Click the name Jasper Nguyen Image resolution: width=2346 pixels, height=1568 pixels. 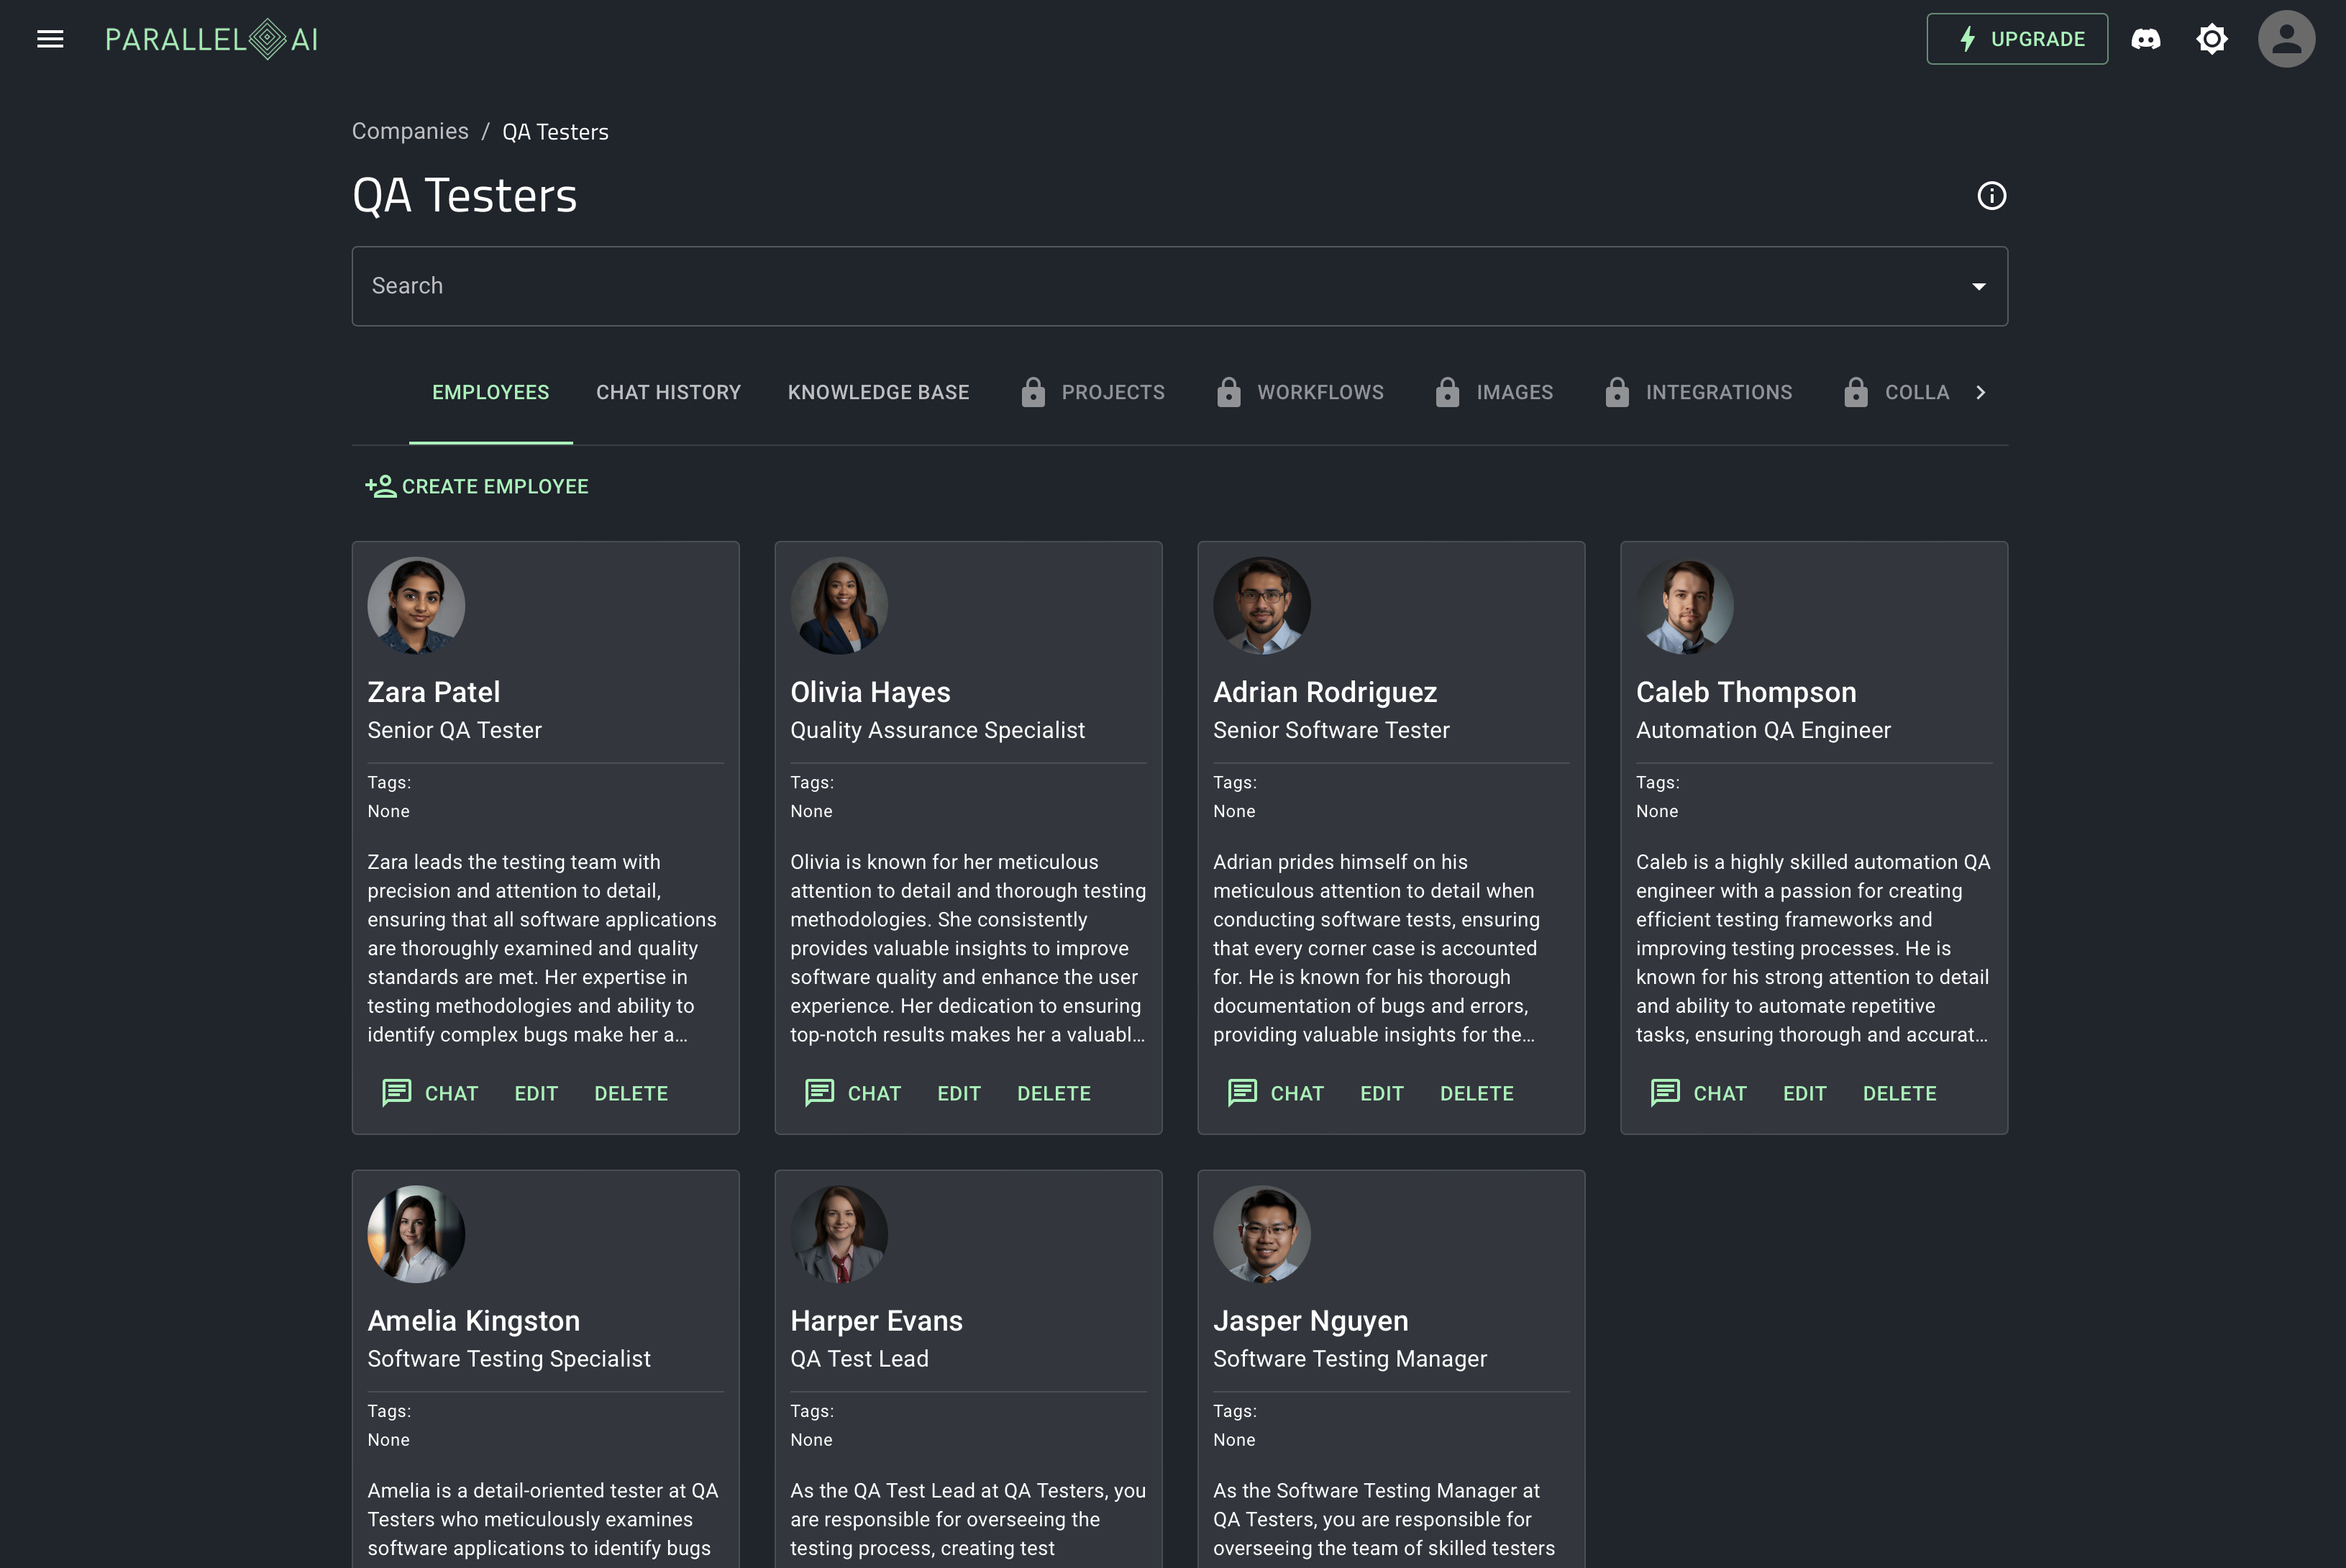(x=1311, y=1320)
